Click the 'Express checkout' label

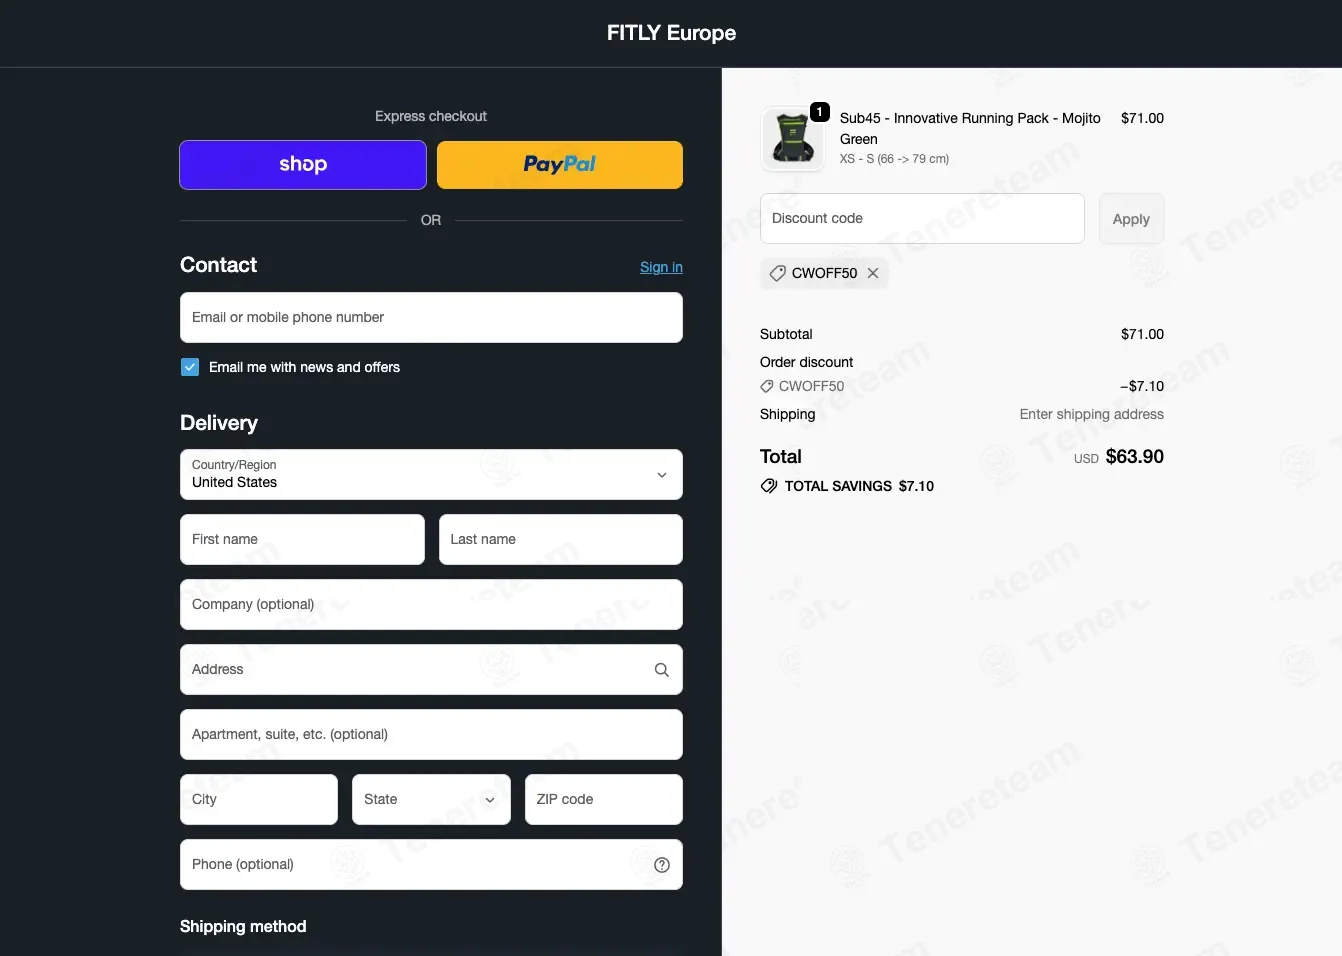tap(431, 116)
